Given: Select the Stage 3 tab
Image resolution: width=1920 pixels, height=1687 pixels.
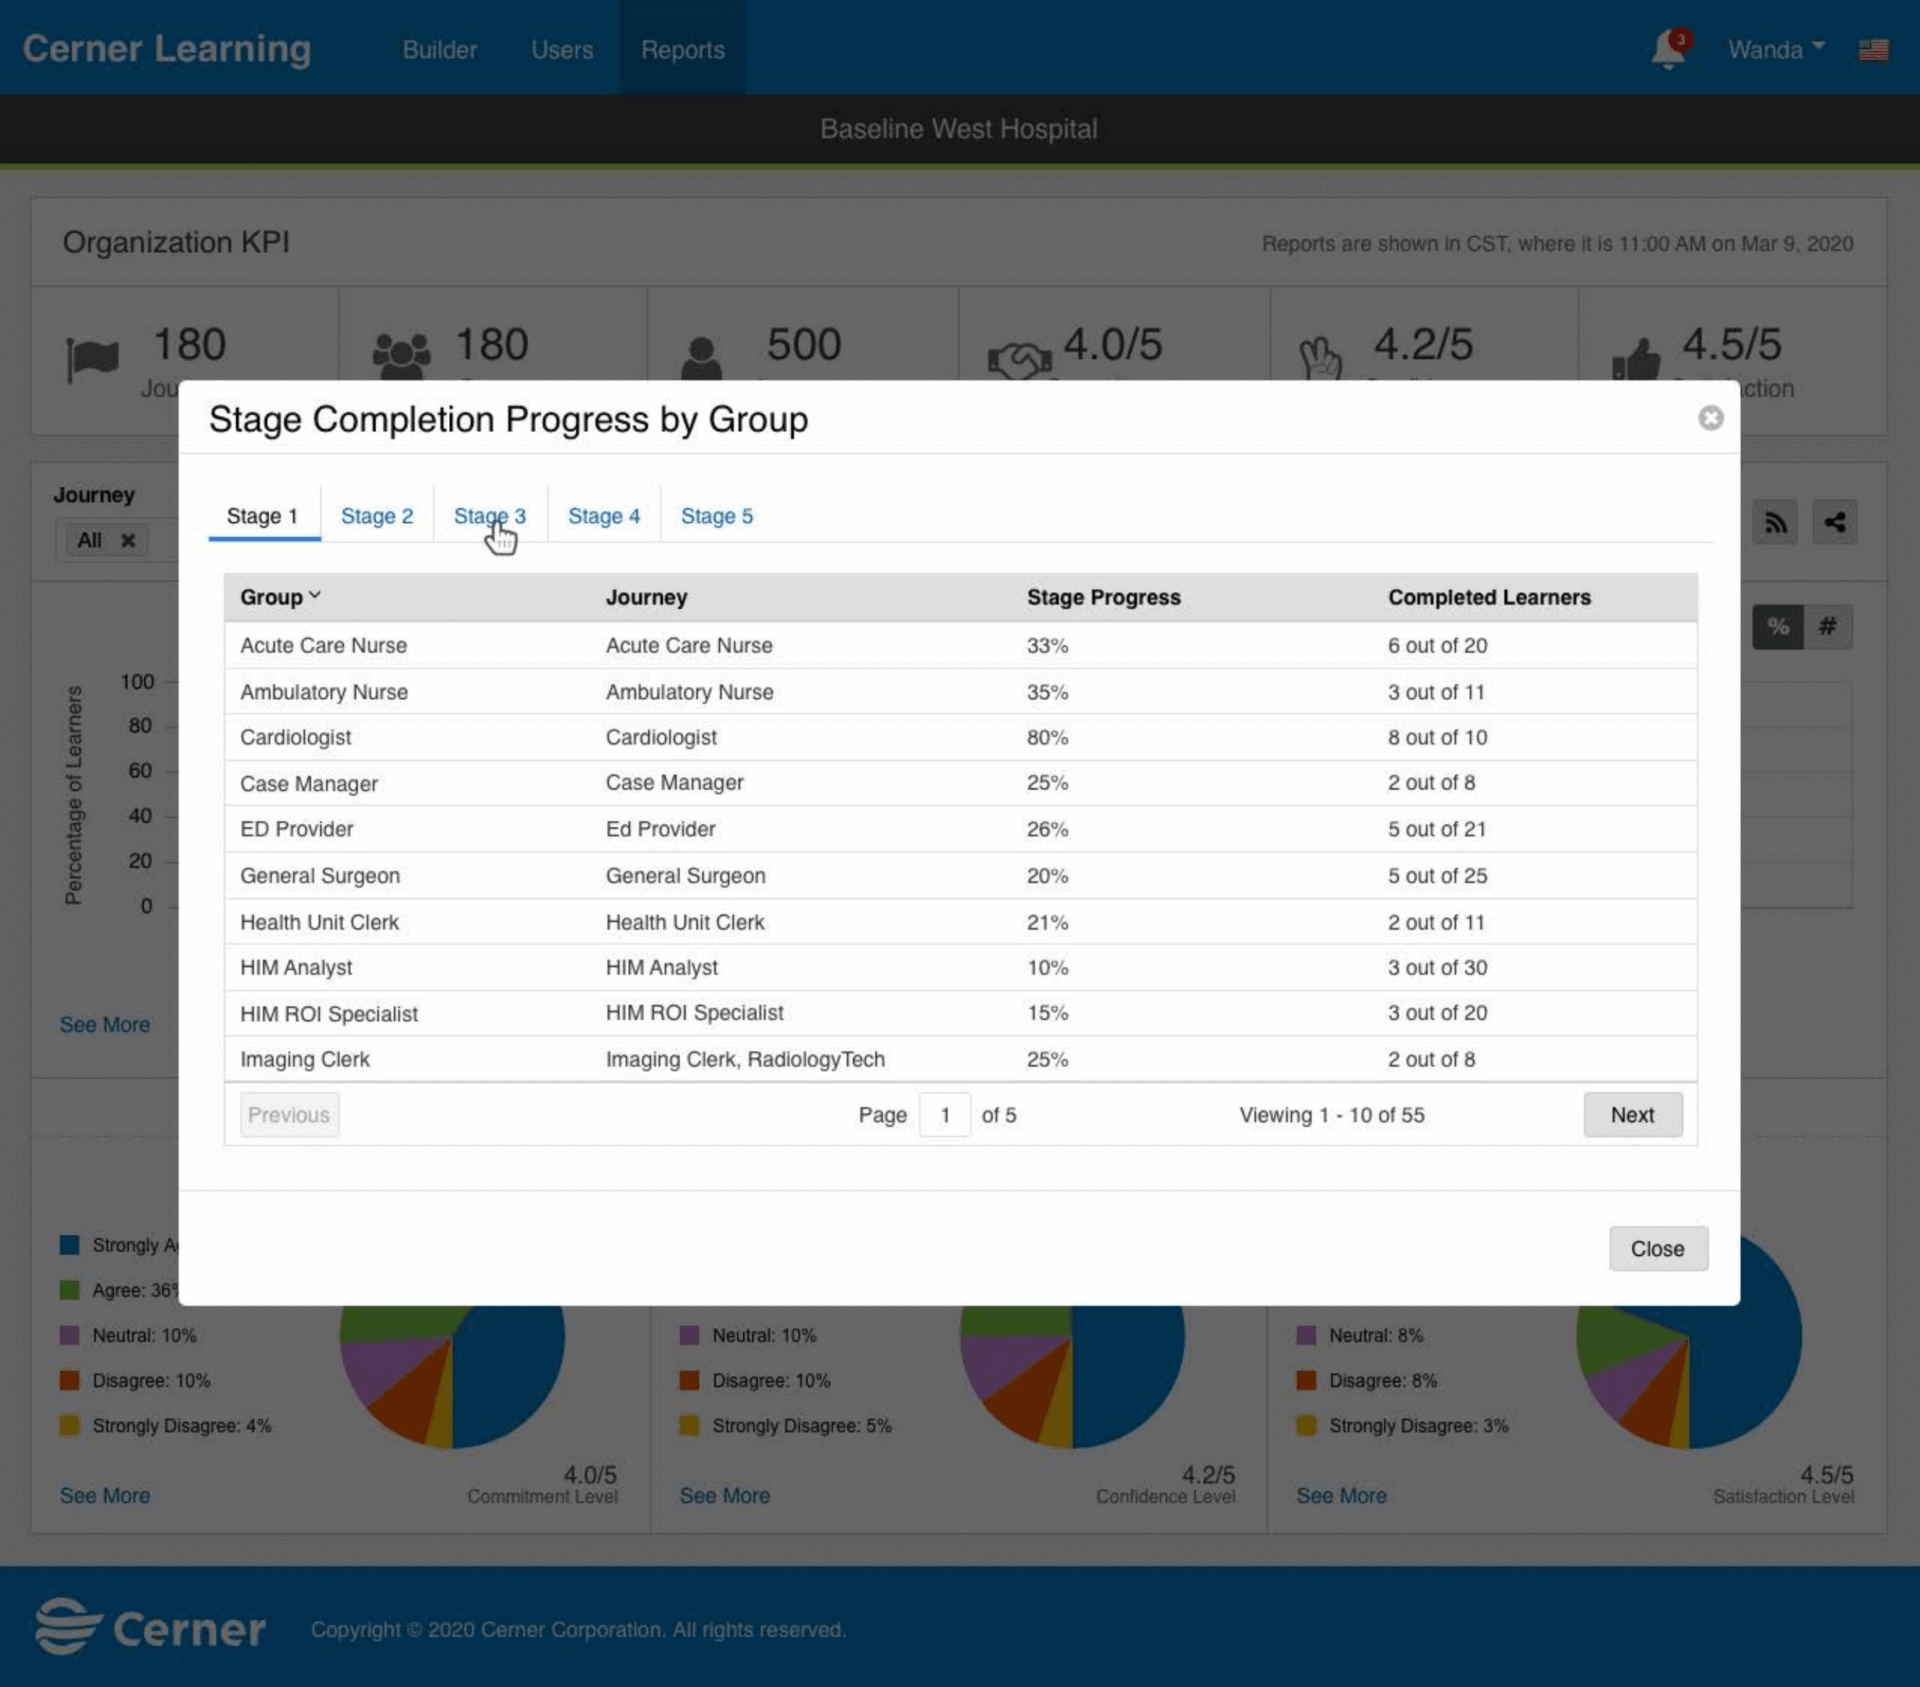Looking at the screenshot, I should tap(490, 516).
